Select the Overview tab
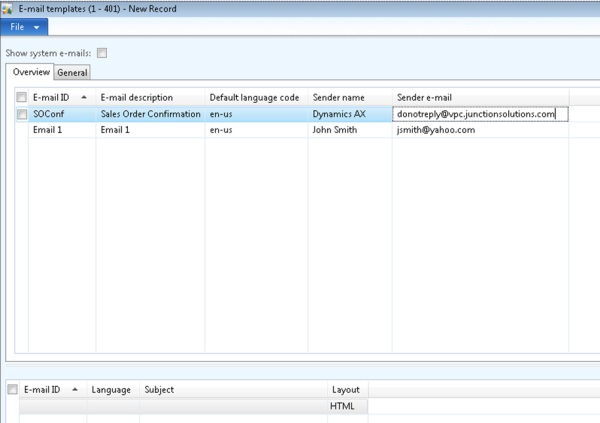 pyautogui.click(x=30, y=72)
